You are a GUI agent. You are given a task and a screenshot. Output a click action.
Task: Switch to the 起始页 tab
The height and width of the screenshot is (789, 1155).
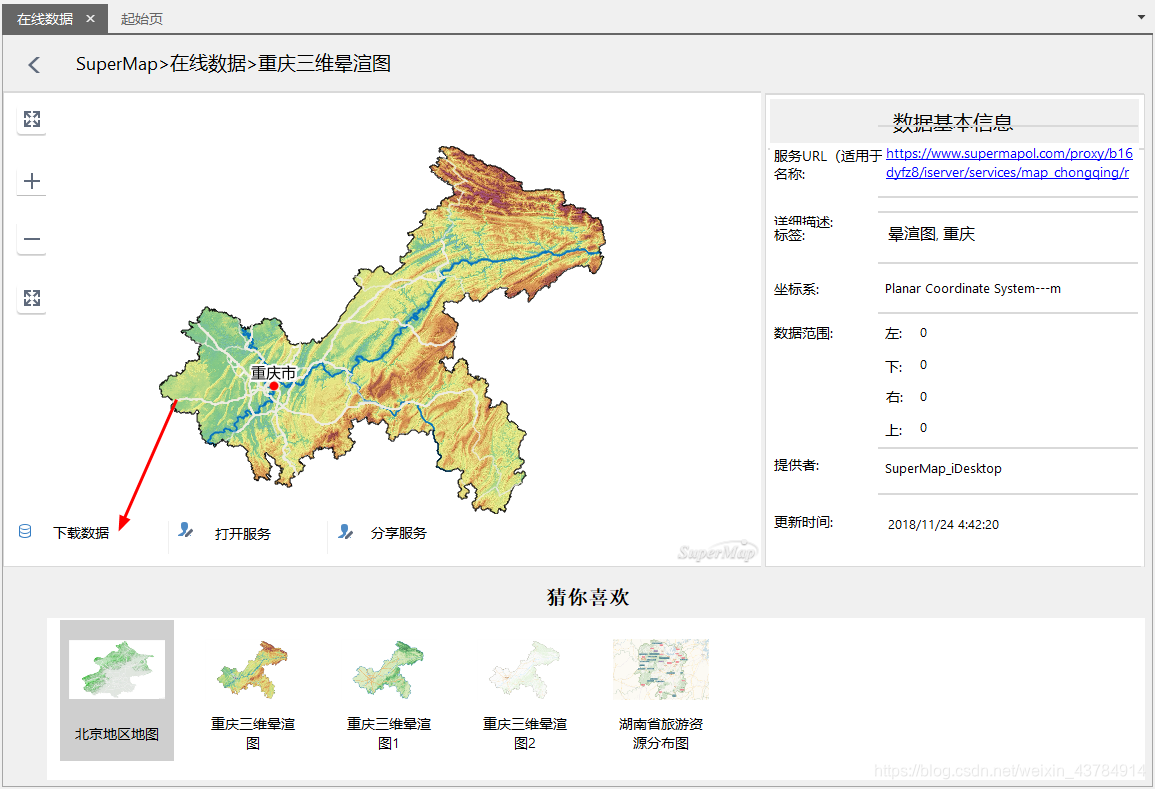(x=141, y=18)
